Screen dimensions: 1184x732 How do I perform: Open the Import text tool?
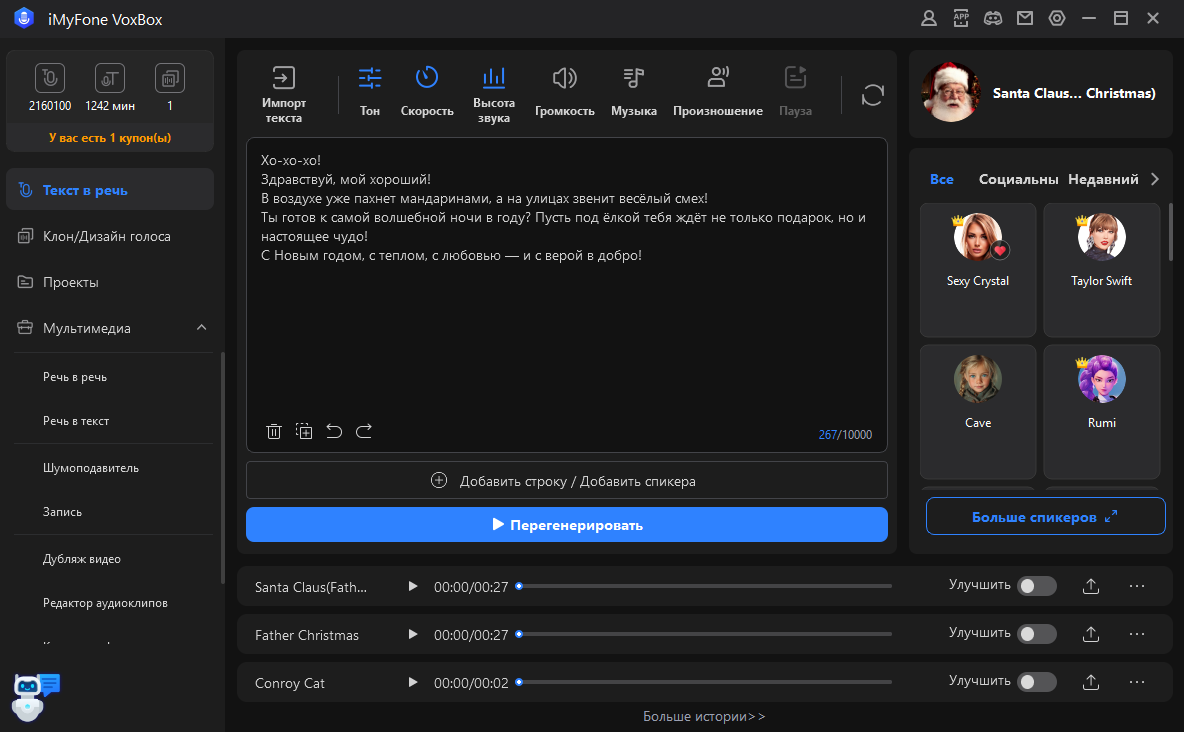[x=284, y=94]
